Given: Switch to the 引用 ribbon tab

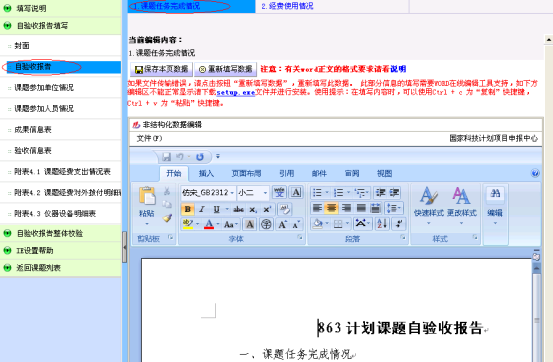Looking at the screenshot, I should coord(286,173).
